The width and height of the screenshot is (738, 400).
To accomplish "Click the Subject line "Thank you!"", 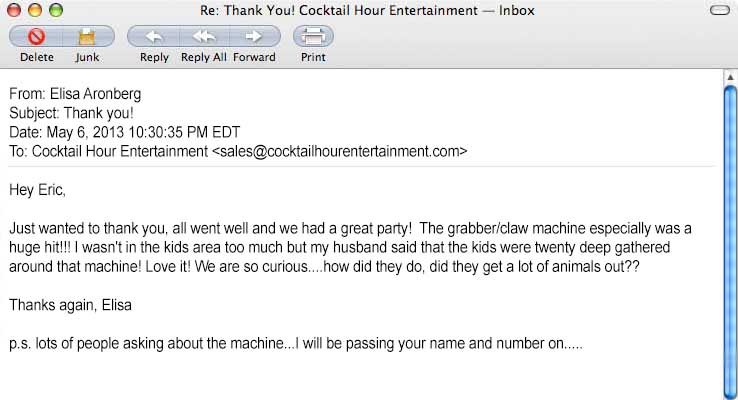I will point(98,114).
